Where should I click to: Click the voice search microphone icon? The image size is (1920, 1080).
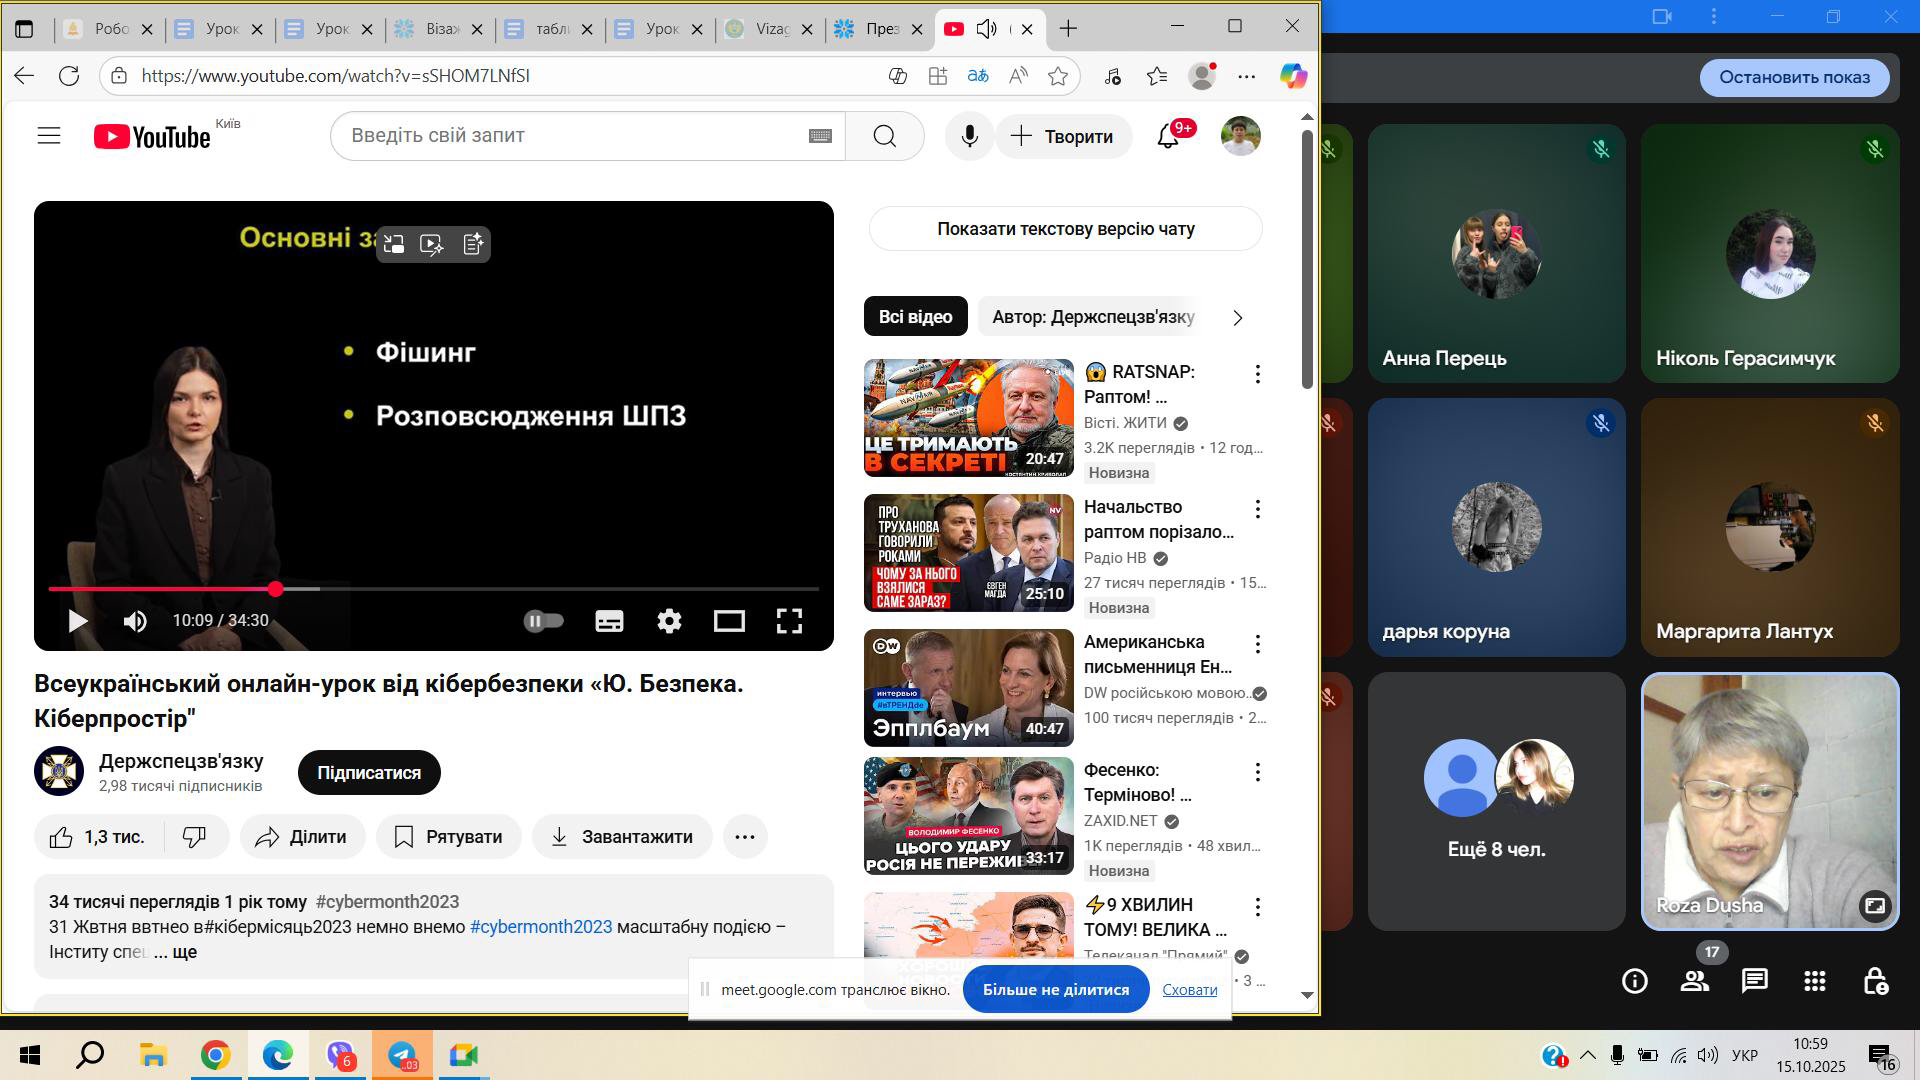969,136
